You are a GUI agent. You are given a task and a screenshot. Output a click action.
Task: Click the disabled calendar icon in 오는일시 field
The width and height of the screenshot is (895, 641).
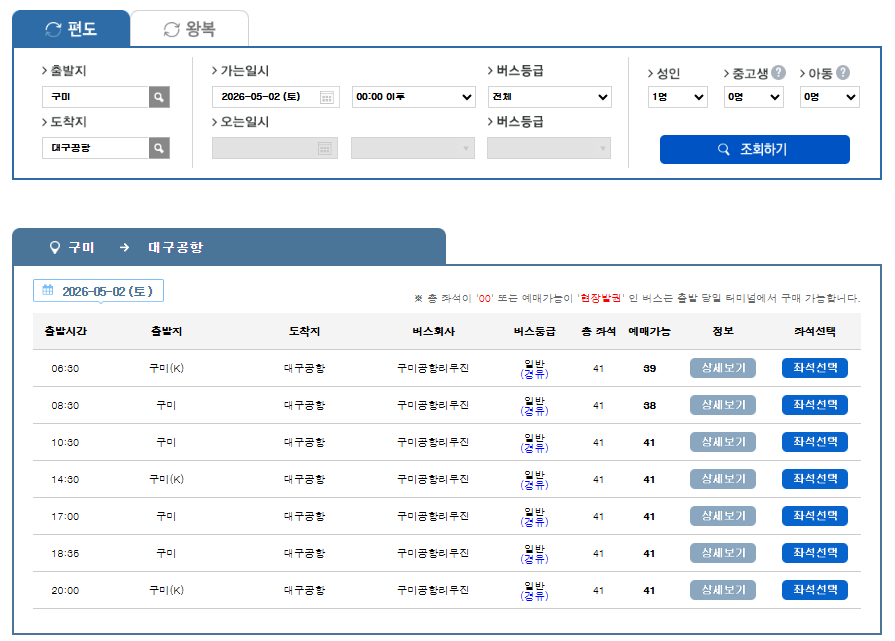click(325, 148)
